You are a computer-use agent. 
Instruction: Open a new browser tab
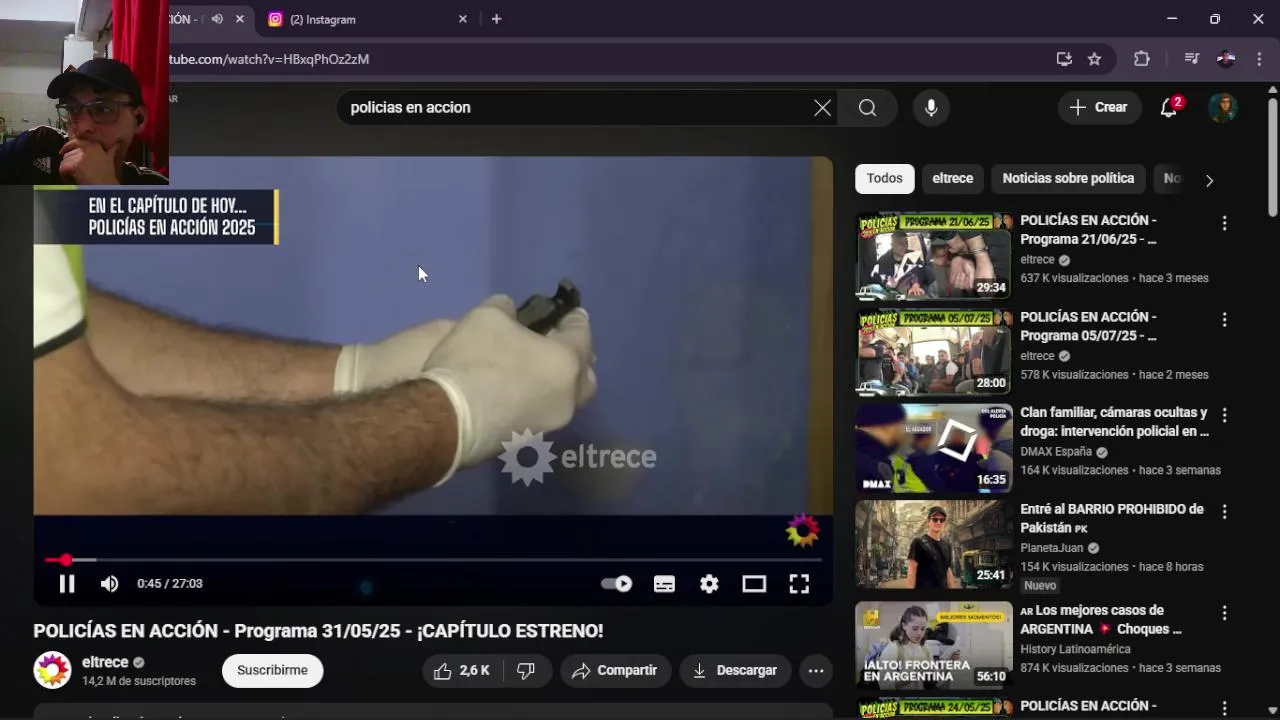pyautogui.click(x=496, y=19)
